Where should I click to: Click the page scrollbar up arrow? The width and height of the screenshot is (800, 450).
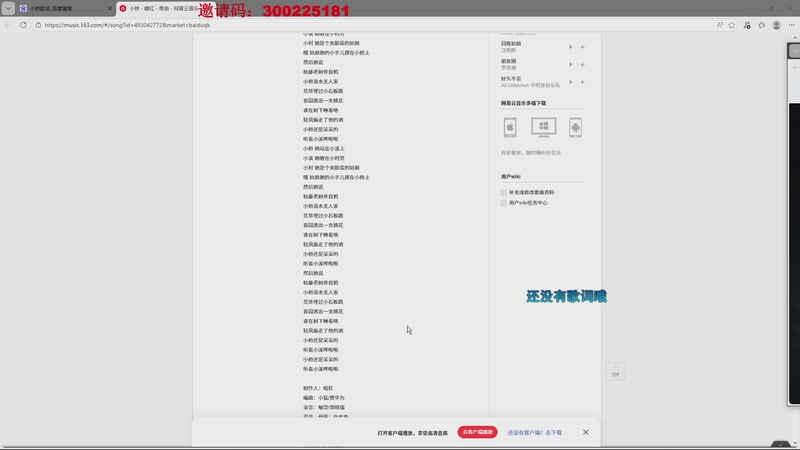[x=795, y=37]
